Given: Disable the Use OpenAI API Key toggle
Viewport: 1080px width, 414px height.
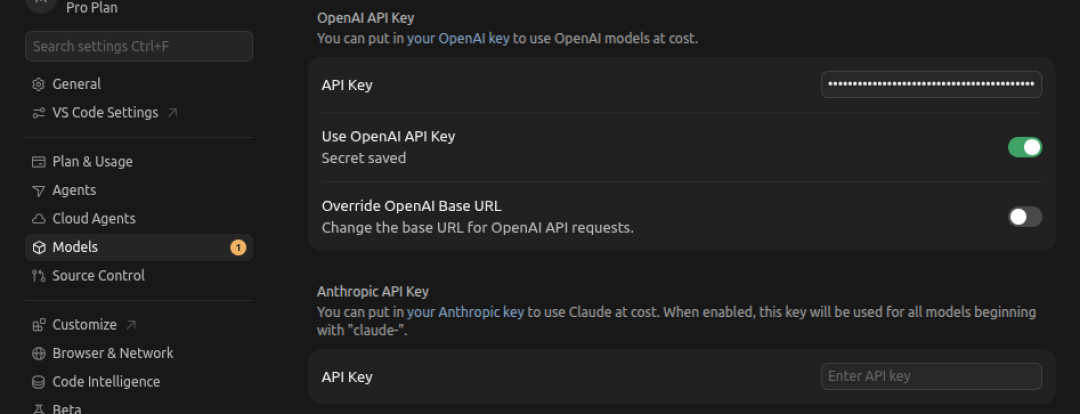Looking at the screenshot, I should point(1025,147).
